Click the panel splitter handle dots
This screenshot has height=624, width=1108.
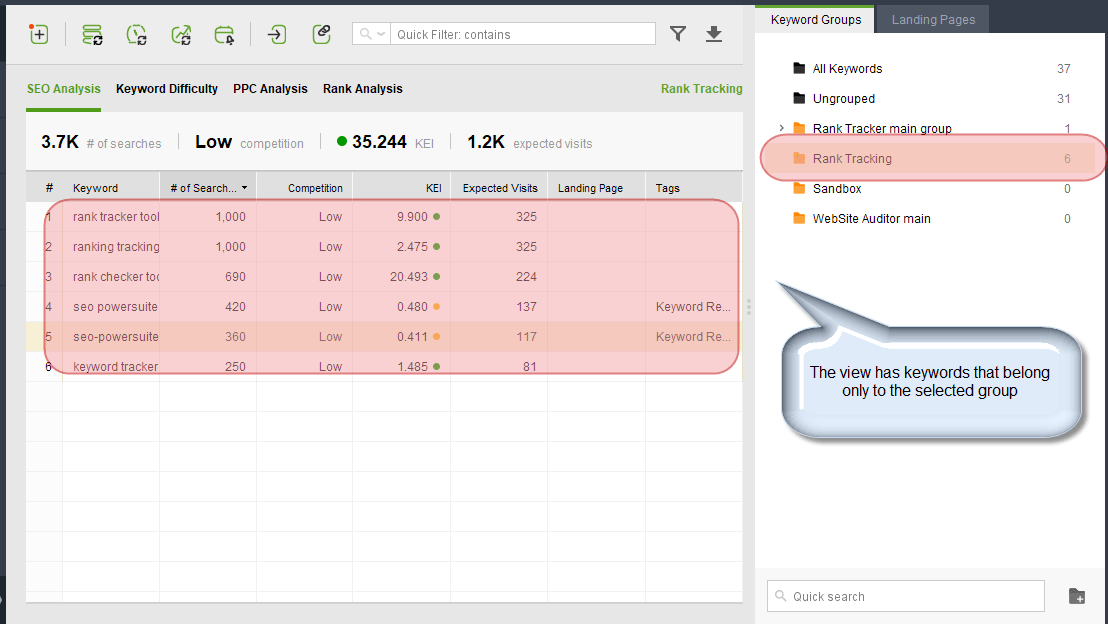click(x=748, y=307)
